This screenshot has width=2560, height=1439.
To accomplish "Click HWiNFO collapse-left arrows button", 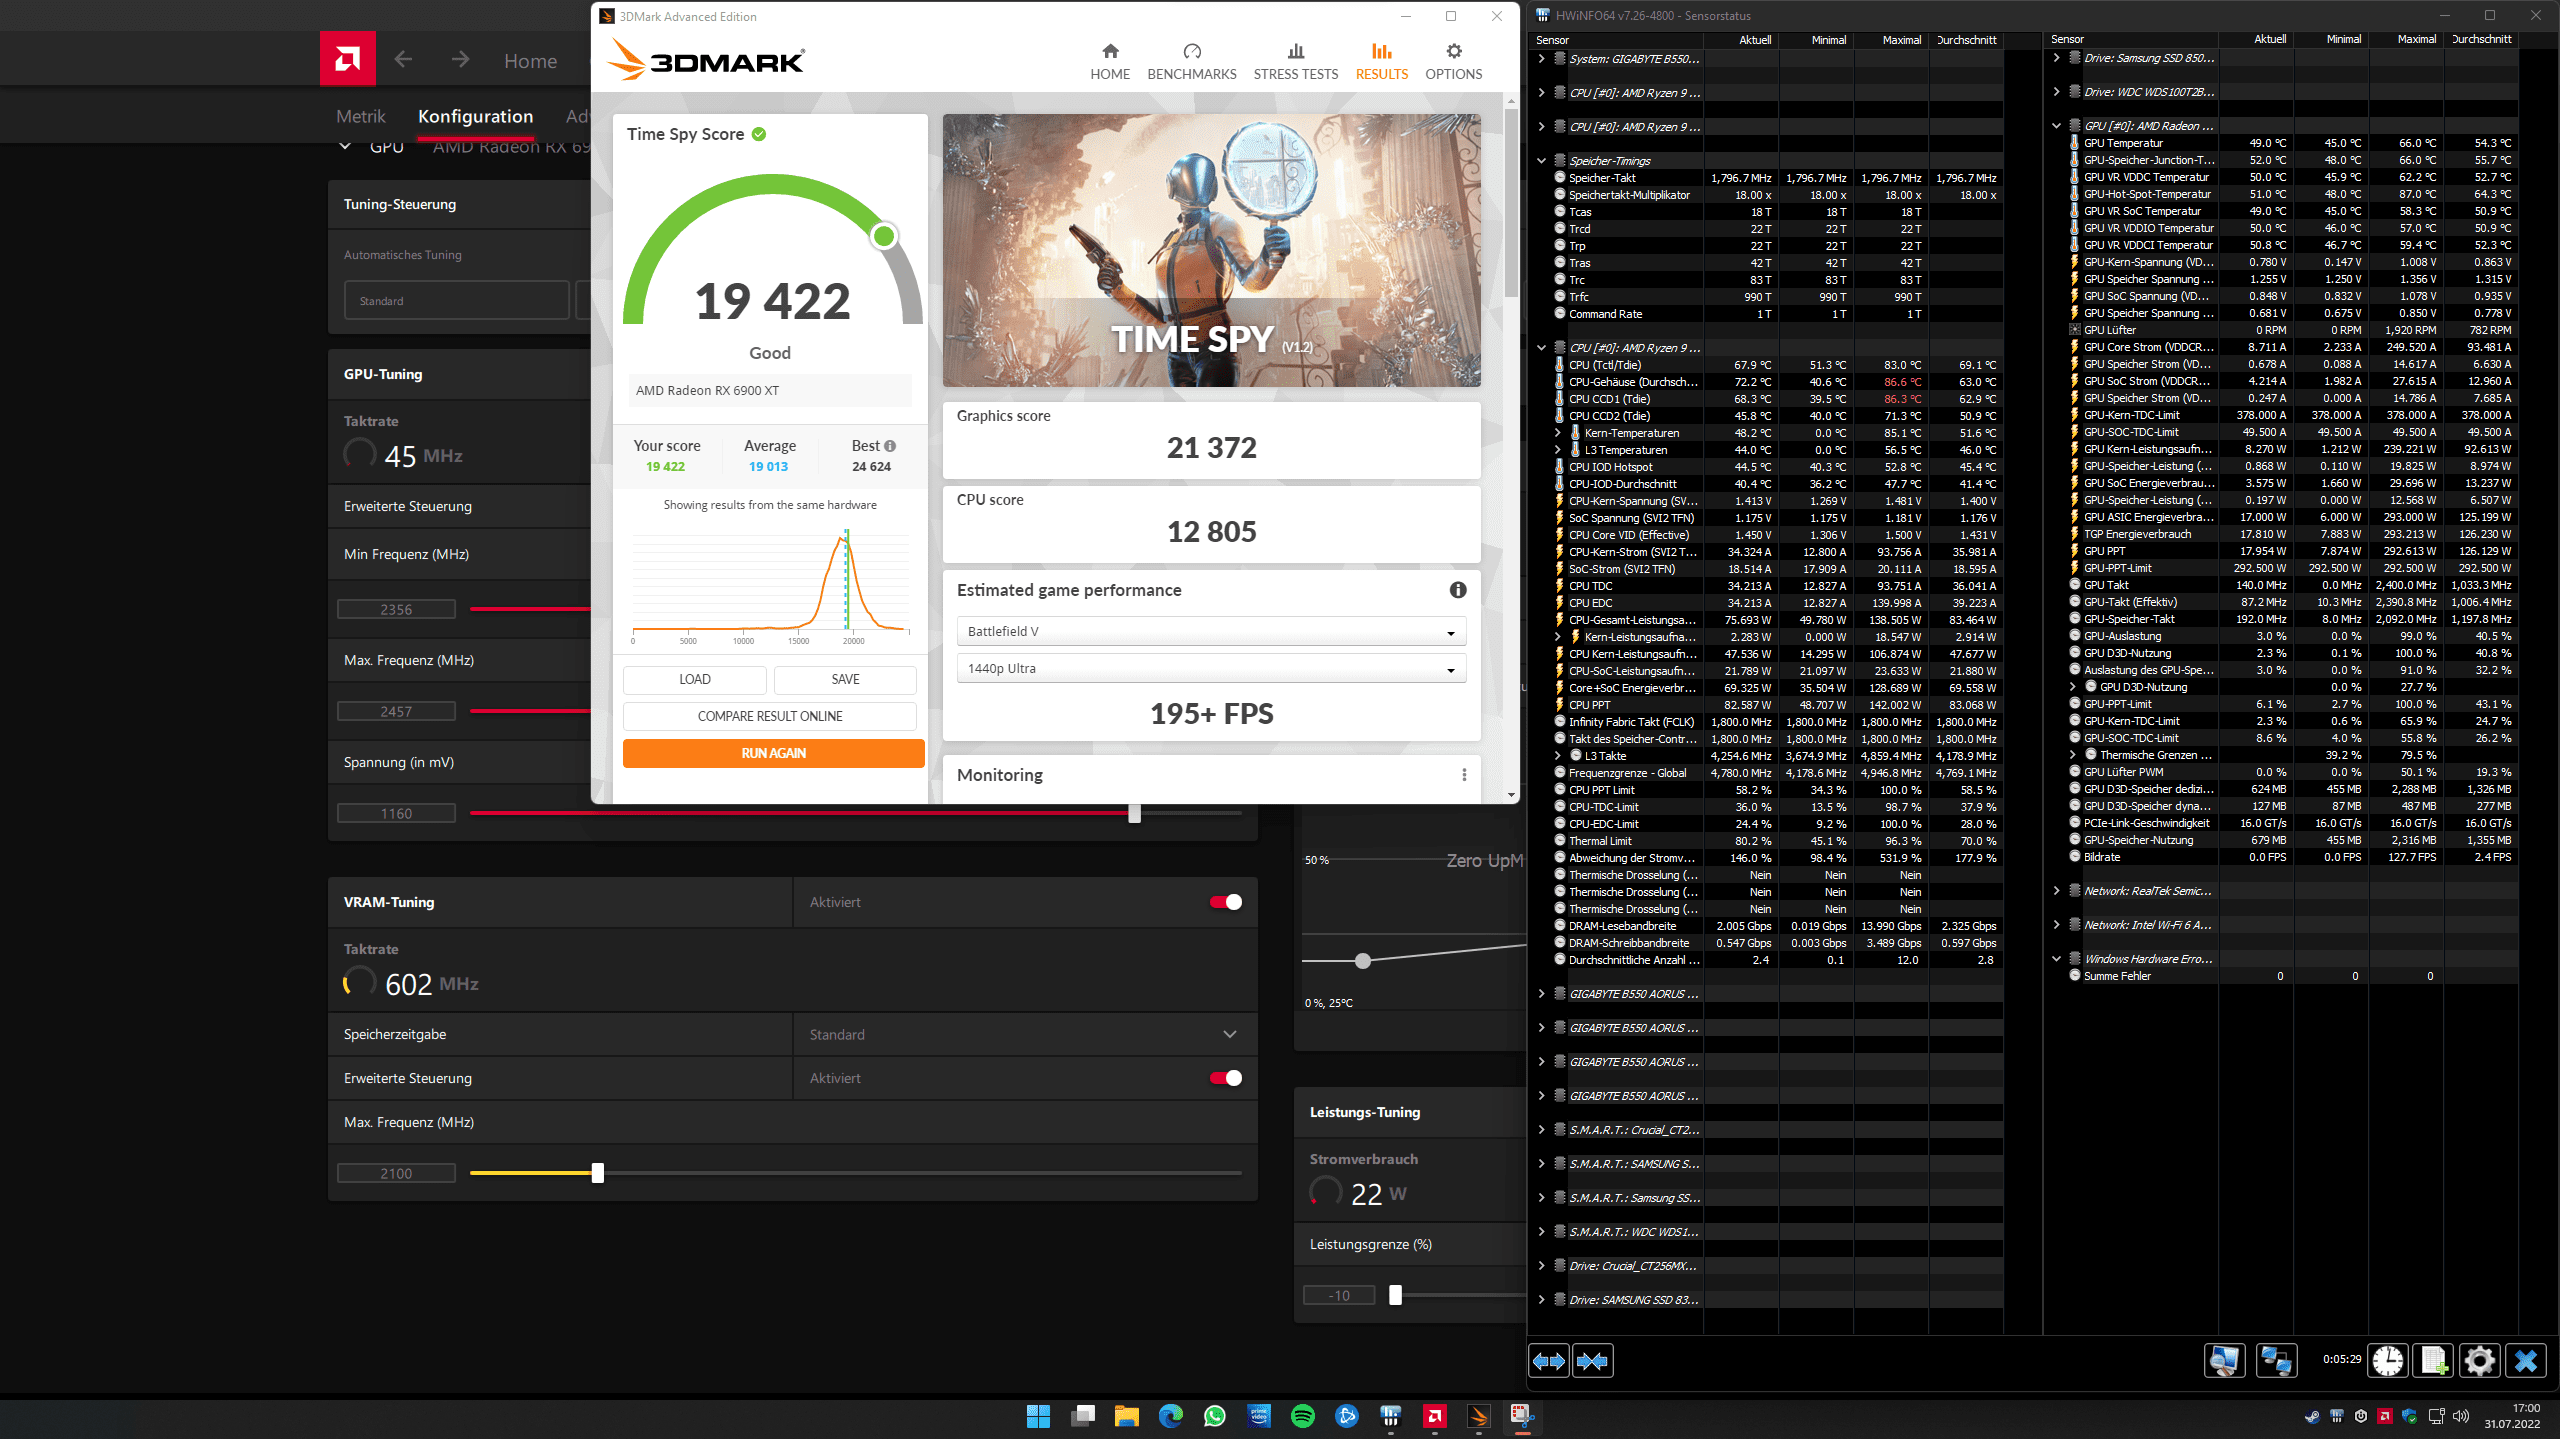I will click(x=1548, y=1361).
